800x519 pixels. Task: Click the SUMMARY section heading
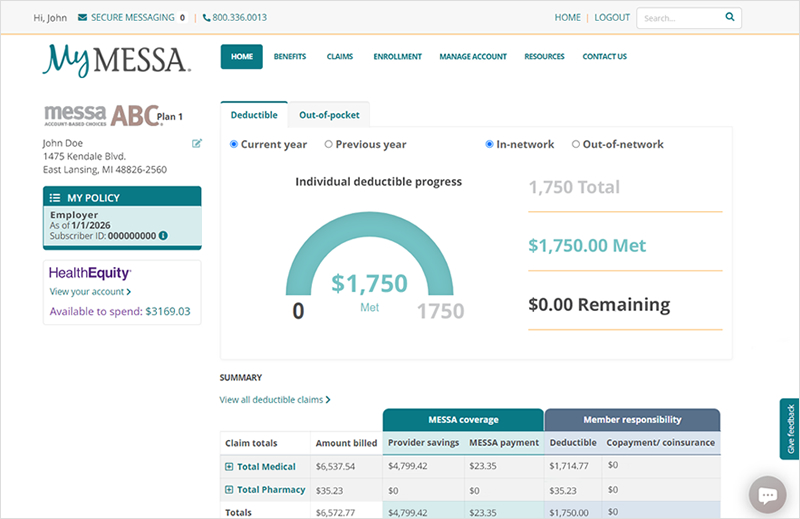pos(240,378)
